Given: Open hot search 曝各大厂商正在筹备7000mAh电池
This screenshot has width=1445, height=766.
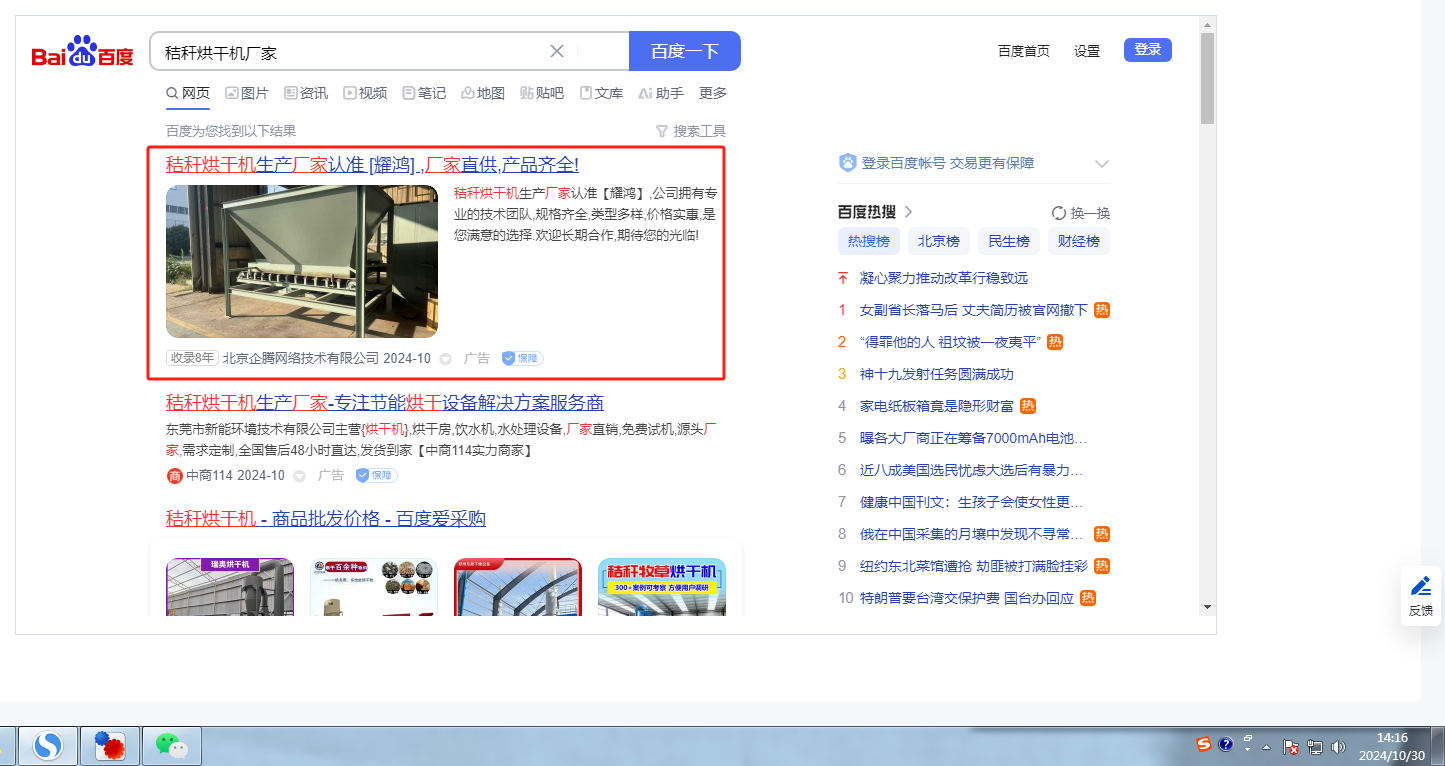Looking at the screenshot, I should click(974, 438).
